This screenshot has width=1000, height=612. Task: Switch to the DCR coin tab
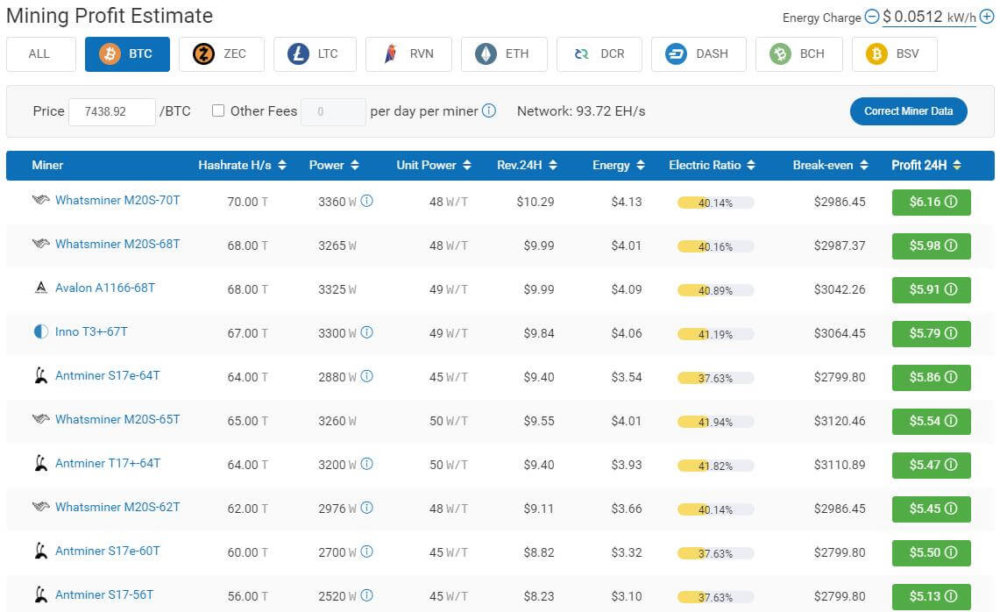(x=599, y=54)
